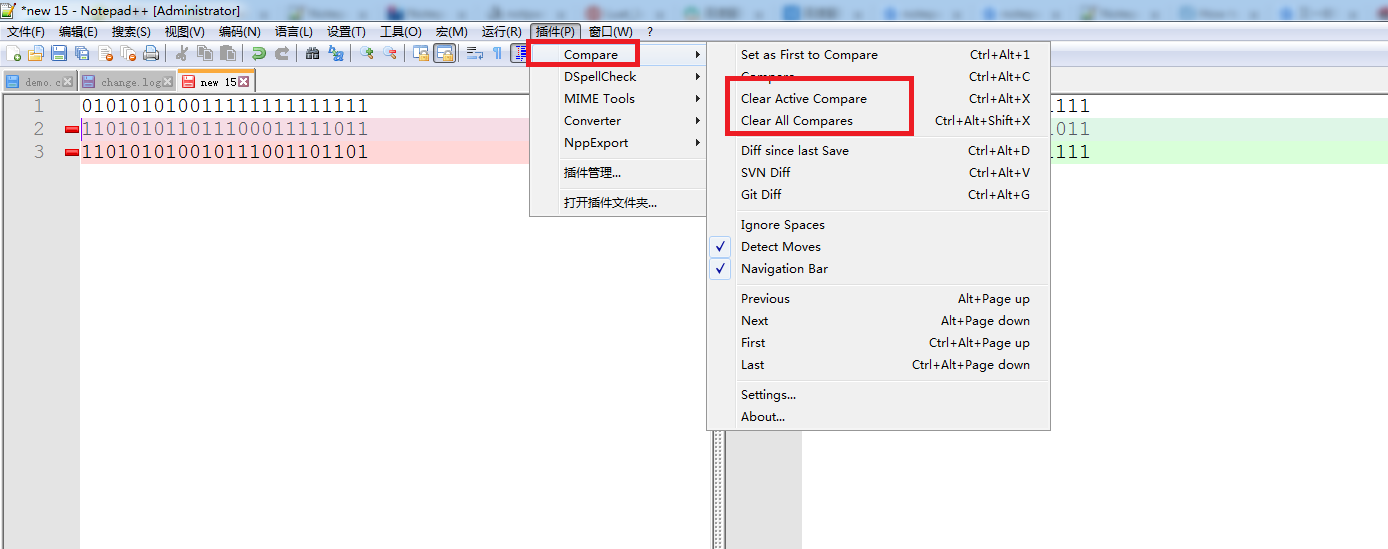
Task: Open Compare Settings... entry
Action: click(x=878, y=395)
